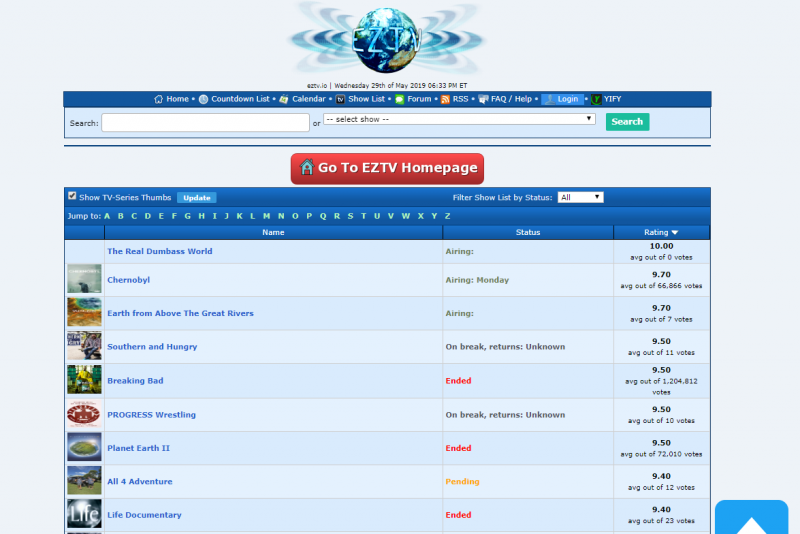Image resolution: width=800 pixels, height=534 pixels.
Task: Click the Show List TV icon
Action: (x=340, y=99)
